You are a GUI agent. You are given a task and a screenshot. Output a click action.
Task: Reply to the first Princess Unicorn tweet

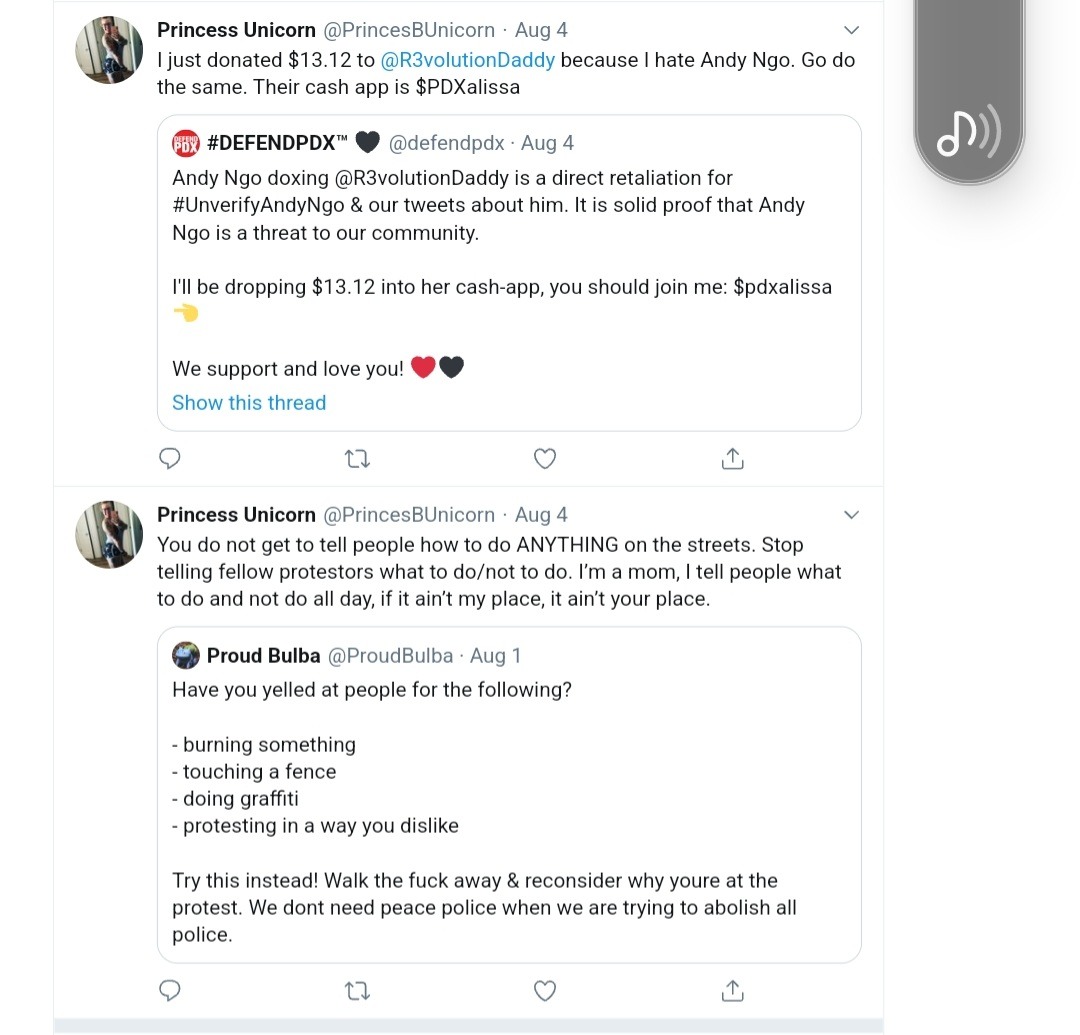[170, 459]
